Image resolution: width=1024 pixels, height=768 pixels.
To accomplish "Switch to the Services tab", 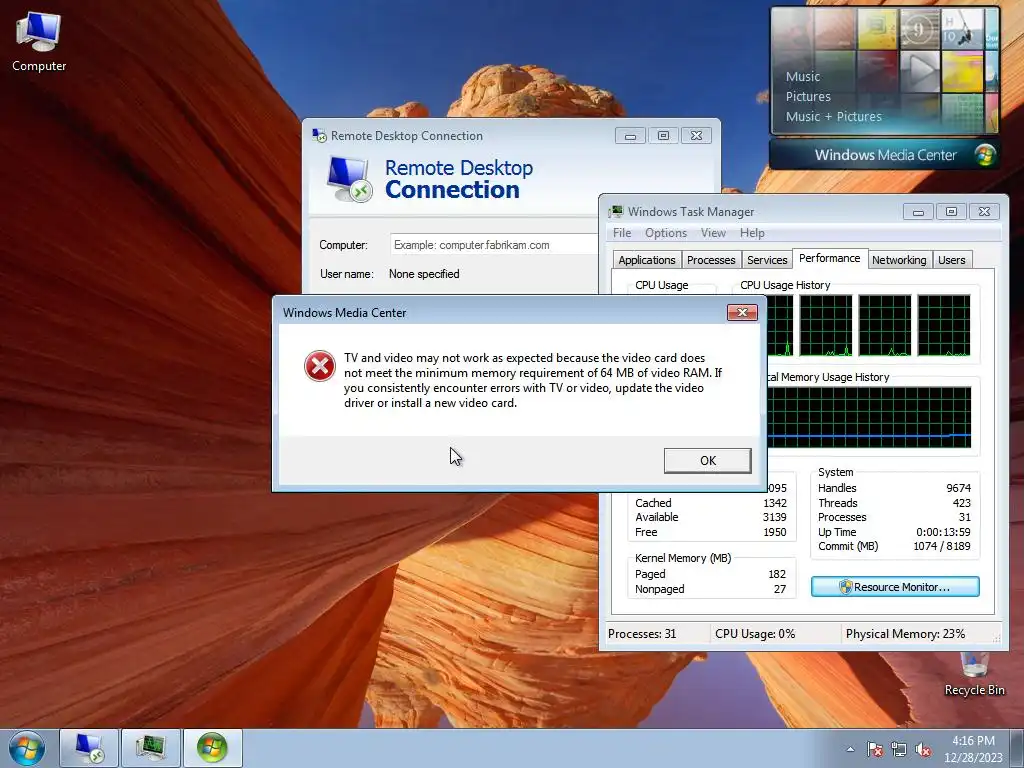I will coord(767,260).
